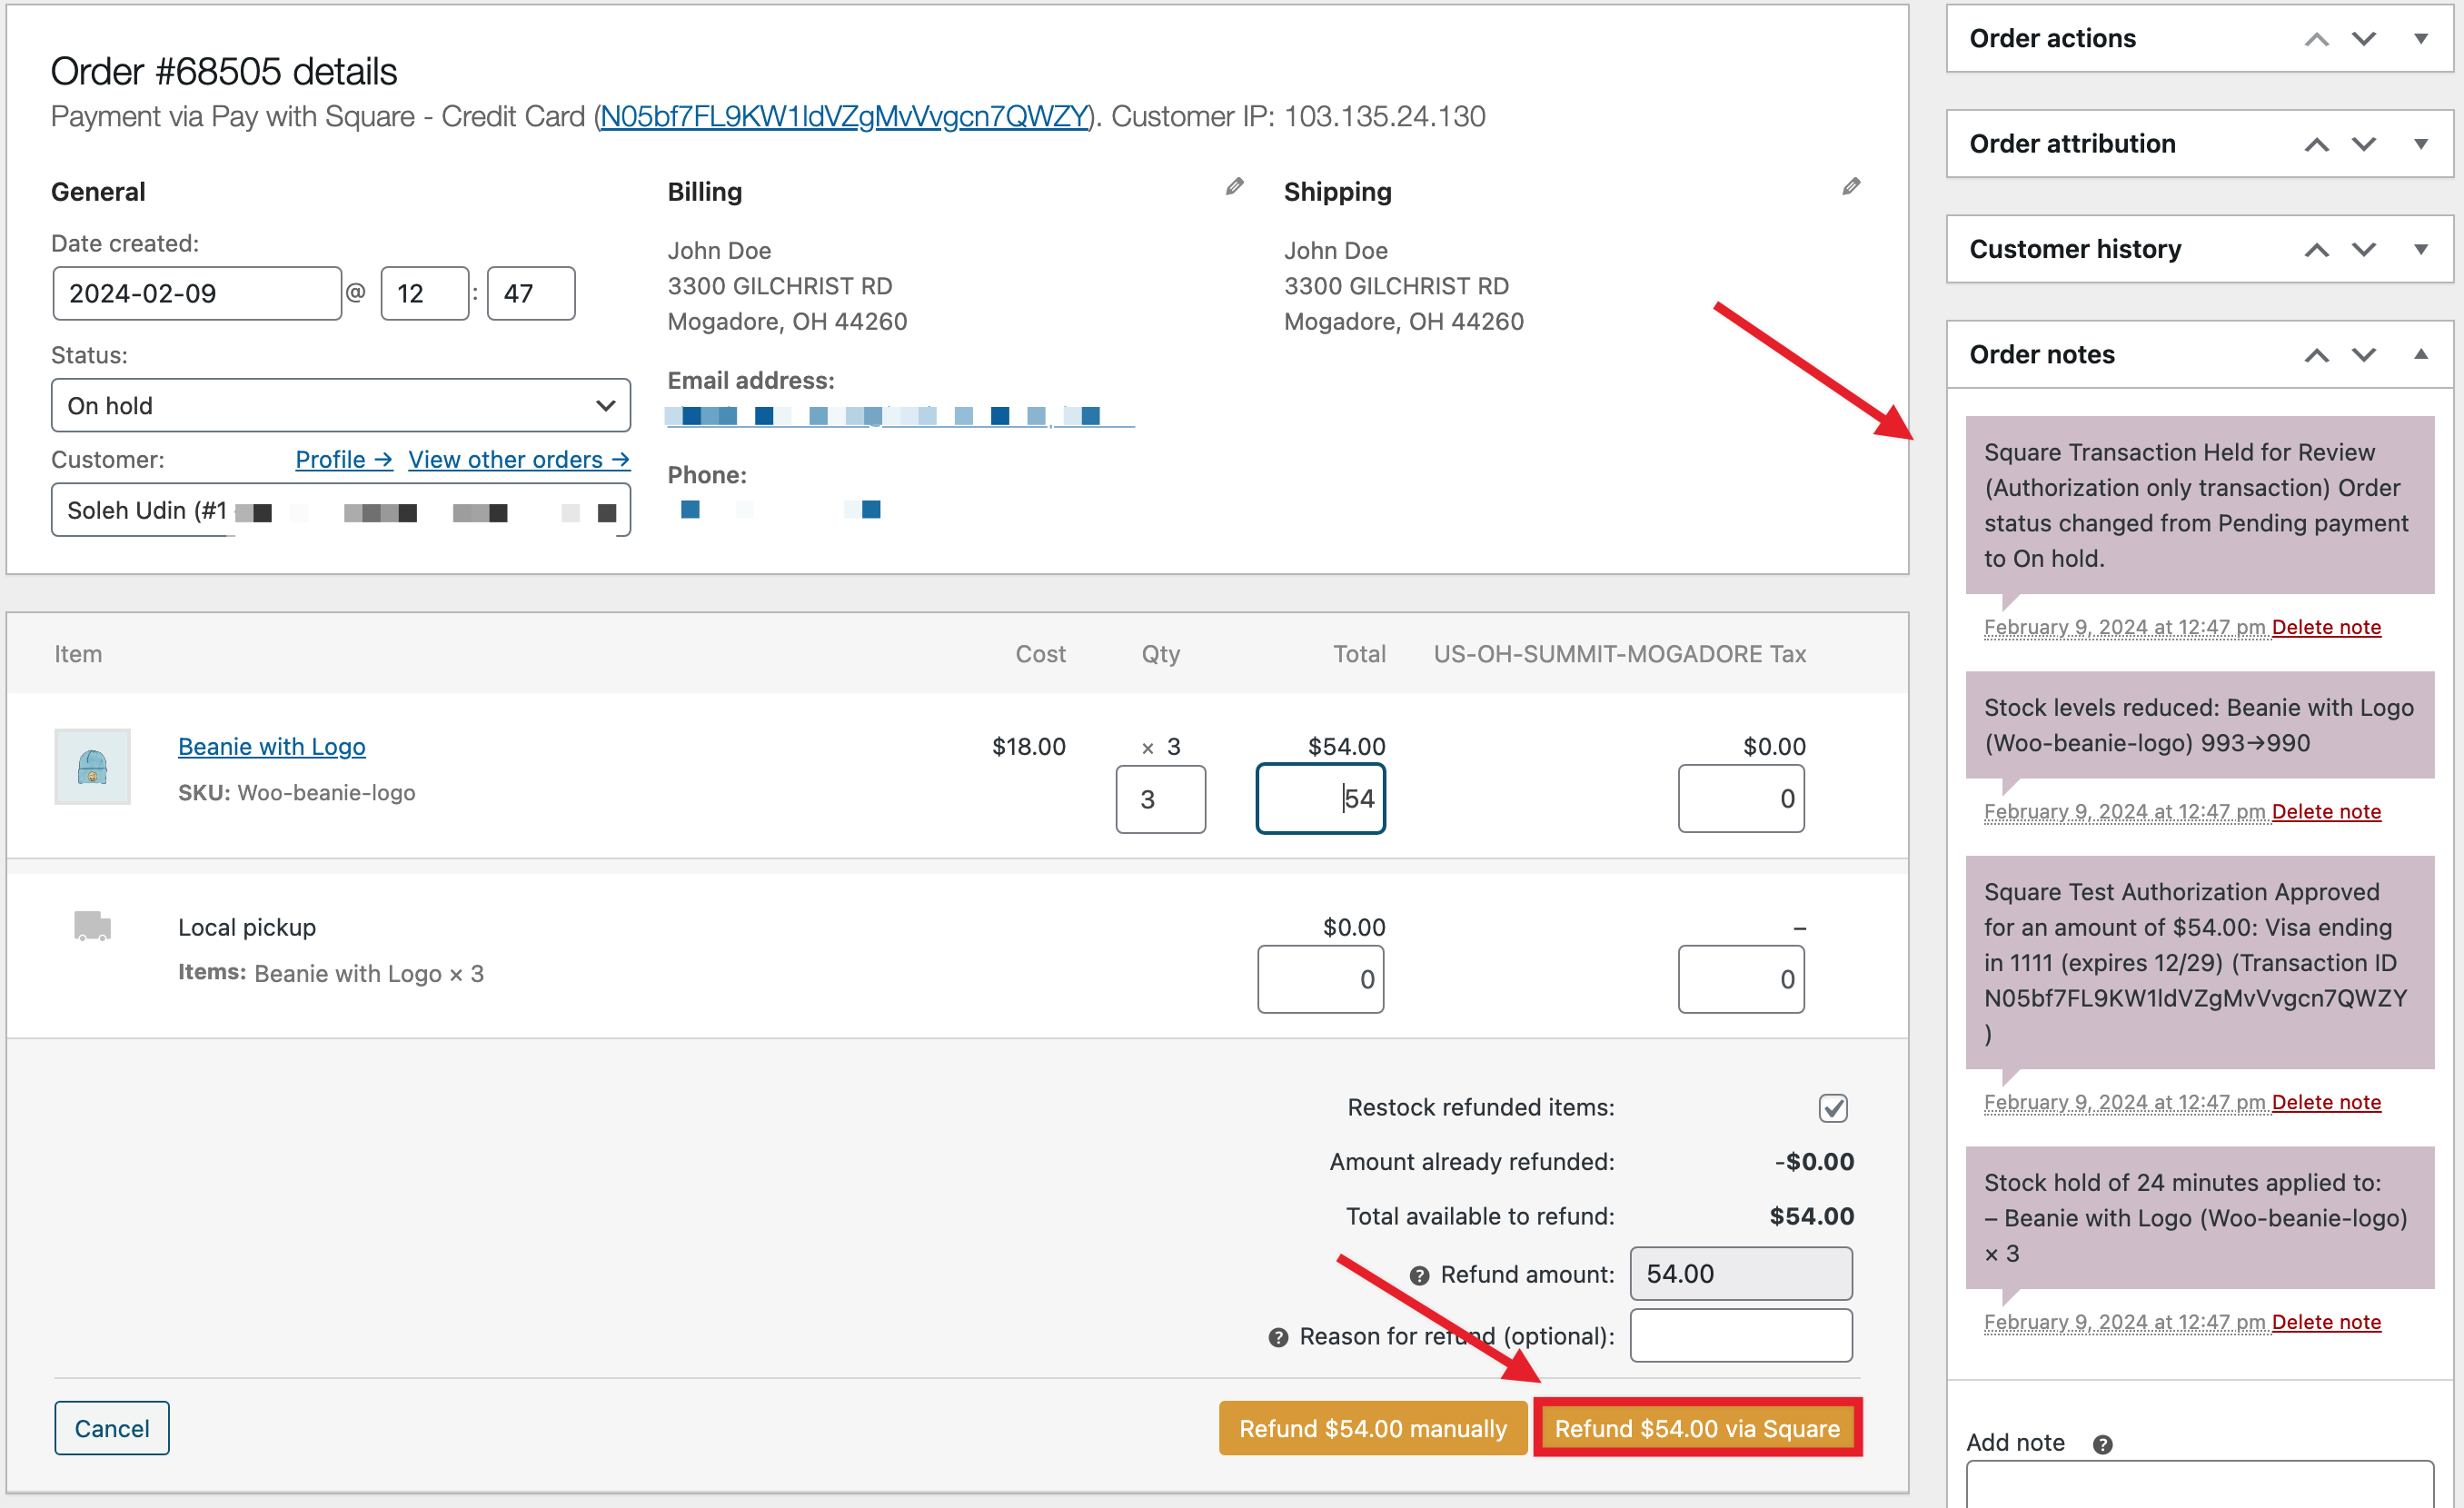Move Order attribution panel up with arrow icon
The image size is (2464, 1508).
(2316, 144)
